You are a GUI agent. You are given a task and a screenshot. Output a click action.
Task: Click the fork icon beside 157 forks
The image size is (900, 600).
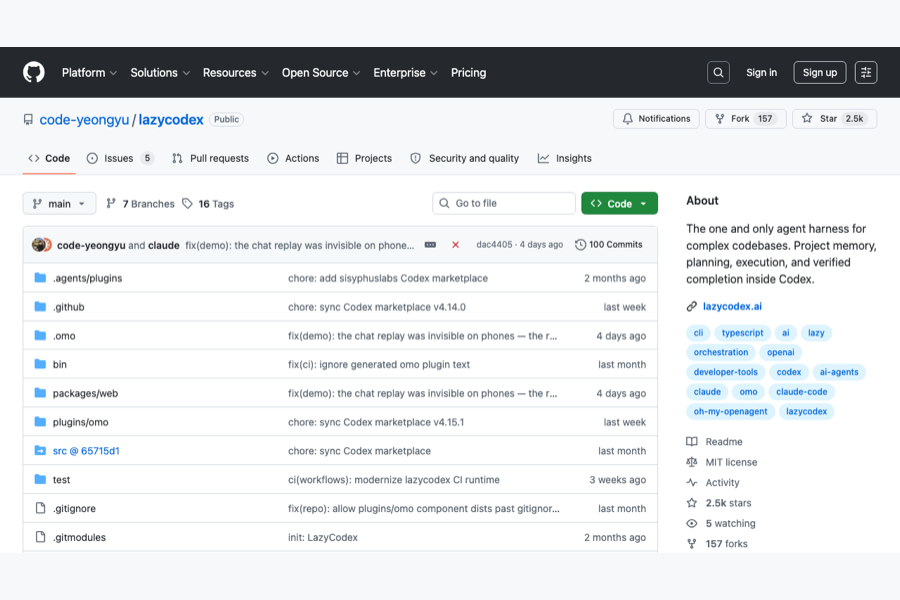click(x=692, y=544)
